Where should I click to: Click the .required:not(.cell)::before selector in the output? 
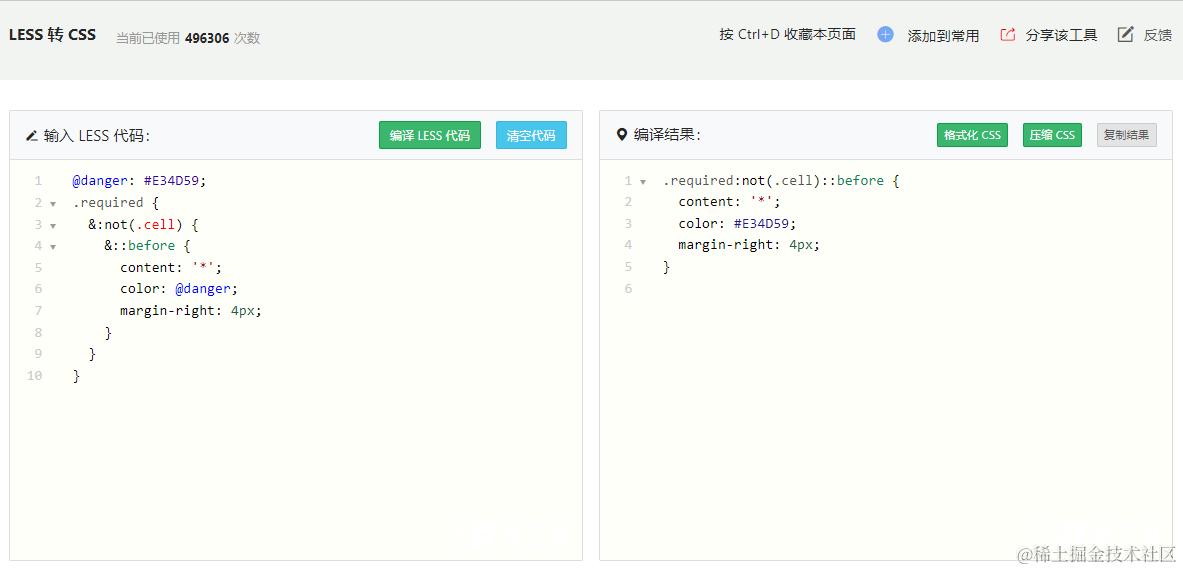coord(773,181)
